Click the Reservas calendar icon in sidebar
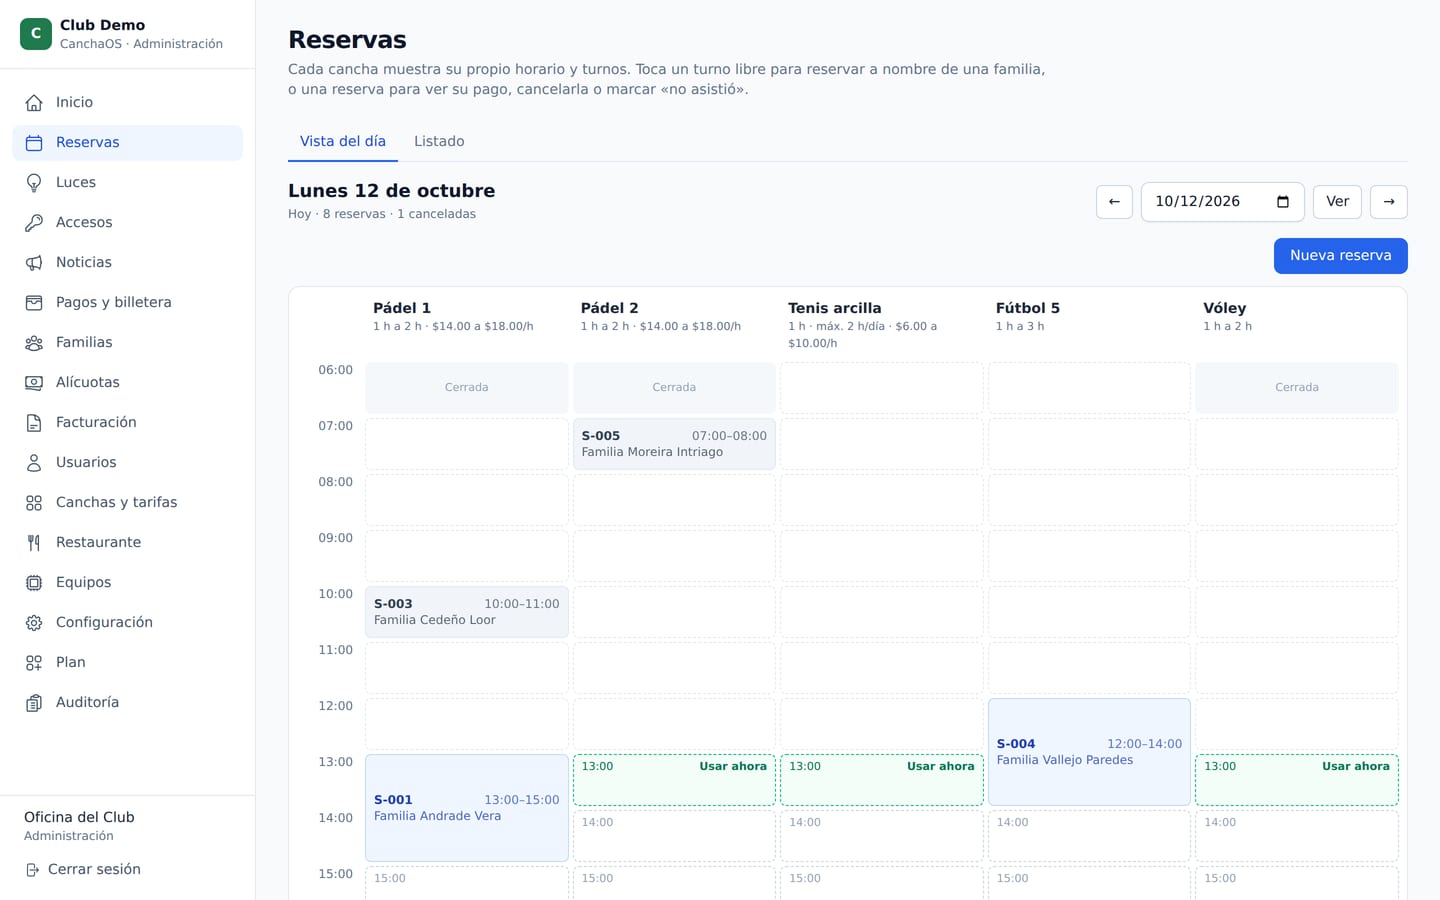The width and height of the screenshot is (1440, 900). 34,142
